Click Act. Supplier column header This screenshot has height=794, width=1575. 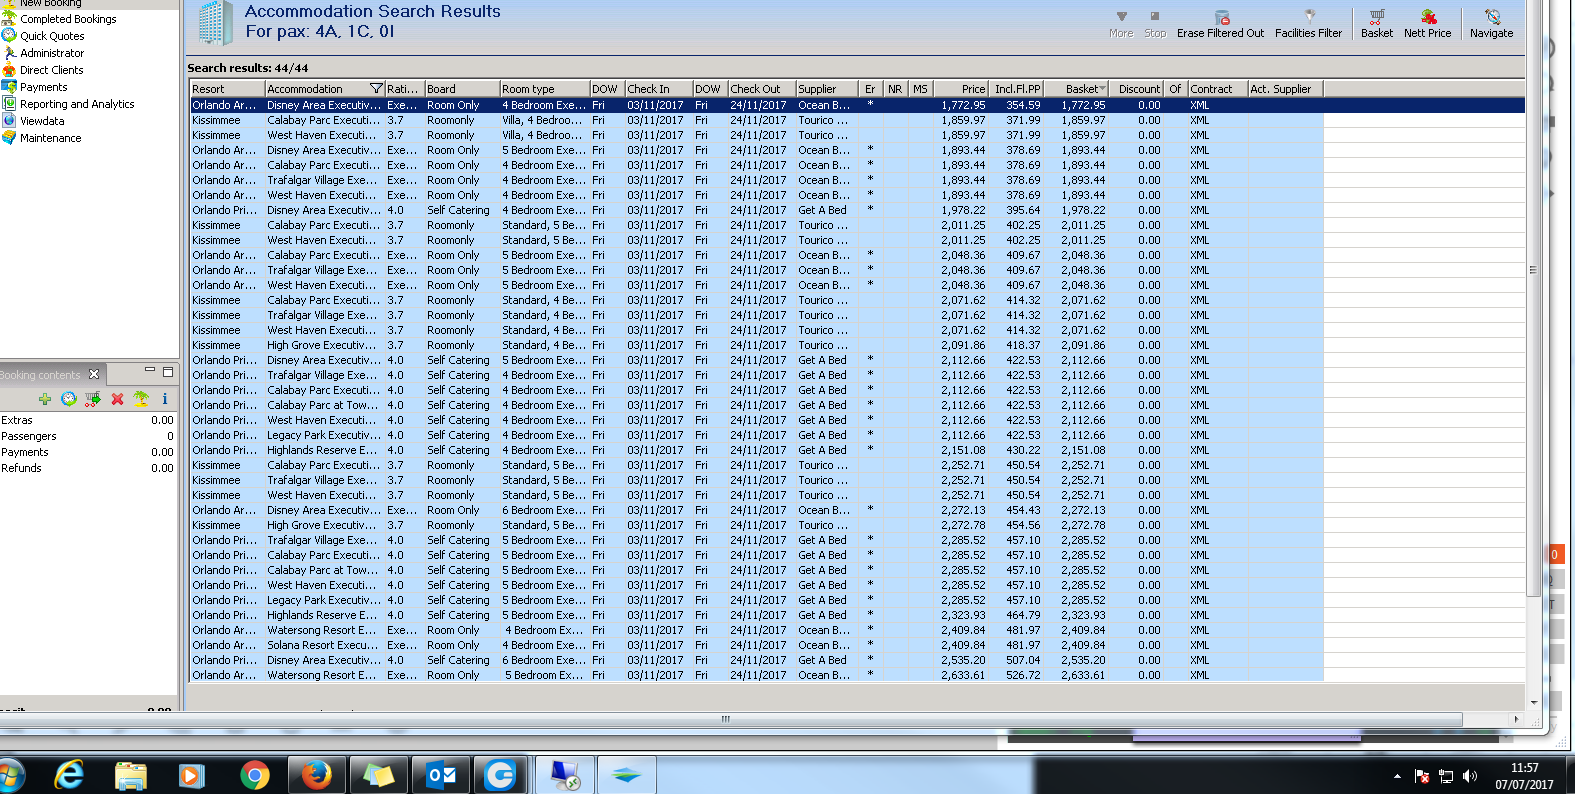(x=1285, y=89)
